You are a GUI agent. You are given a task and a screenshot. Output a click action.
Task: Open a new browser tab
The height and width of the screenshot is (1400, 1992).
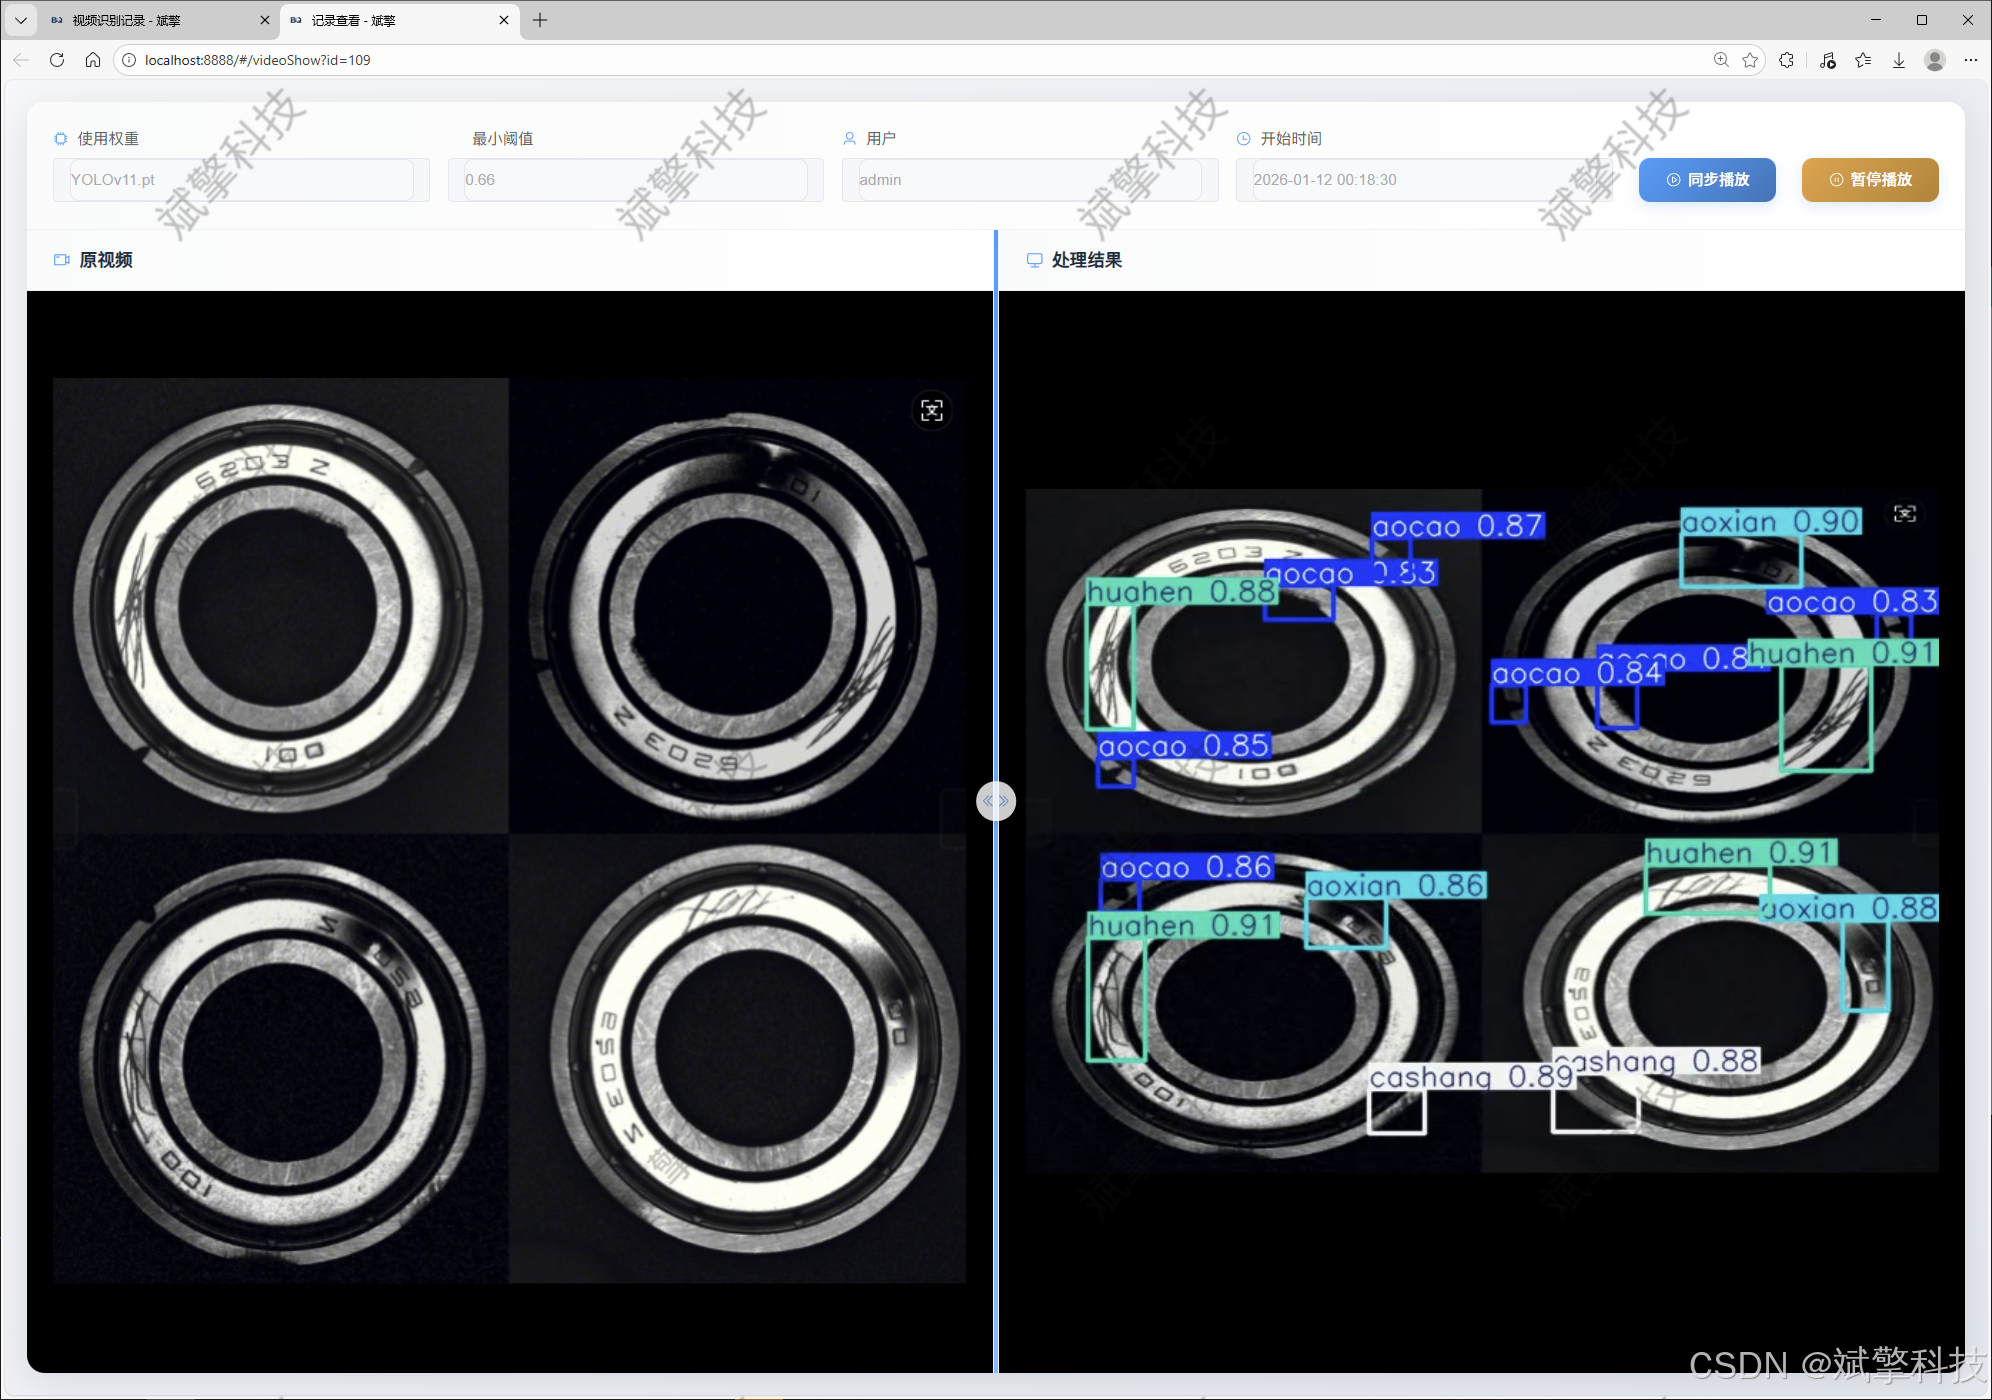540,20
